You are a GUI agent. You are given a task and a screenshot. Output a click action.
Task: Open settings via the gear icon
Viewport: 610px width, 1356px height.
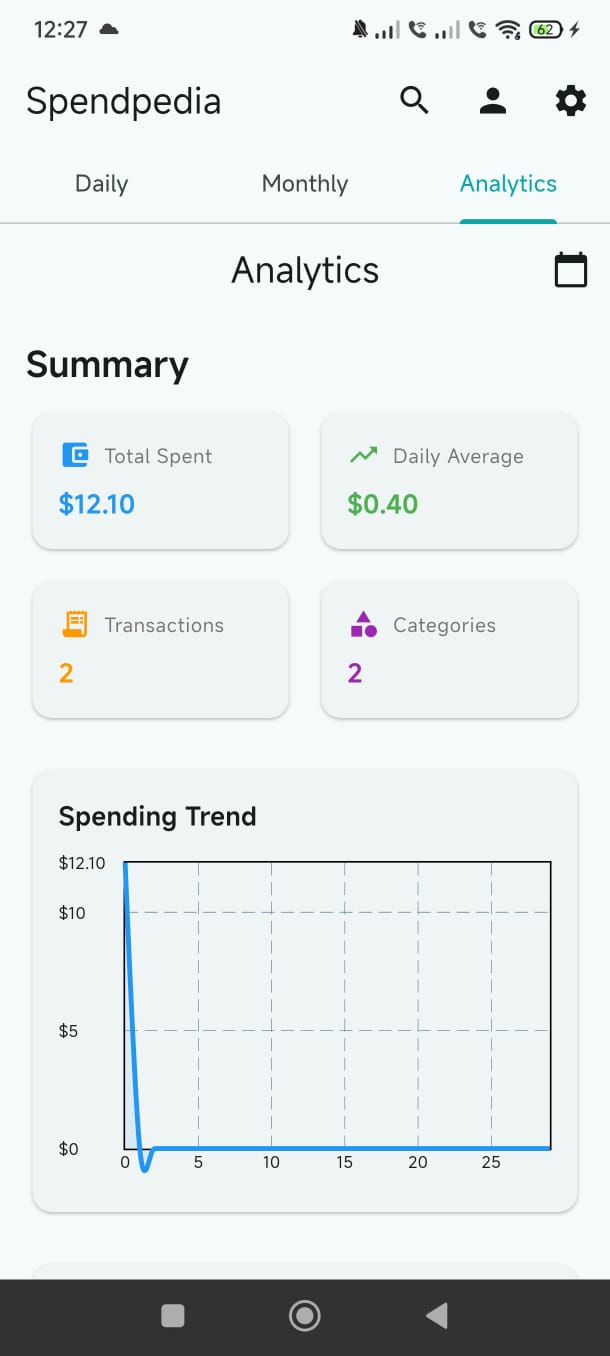point(570,100)
